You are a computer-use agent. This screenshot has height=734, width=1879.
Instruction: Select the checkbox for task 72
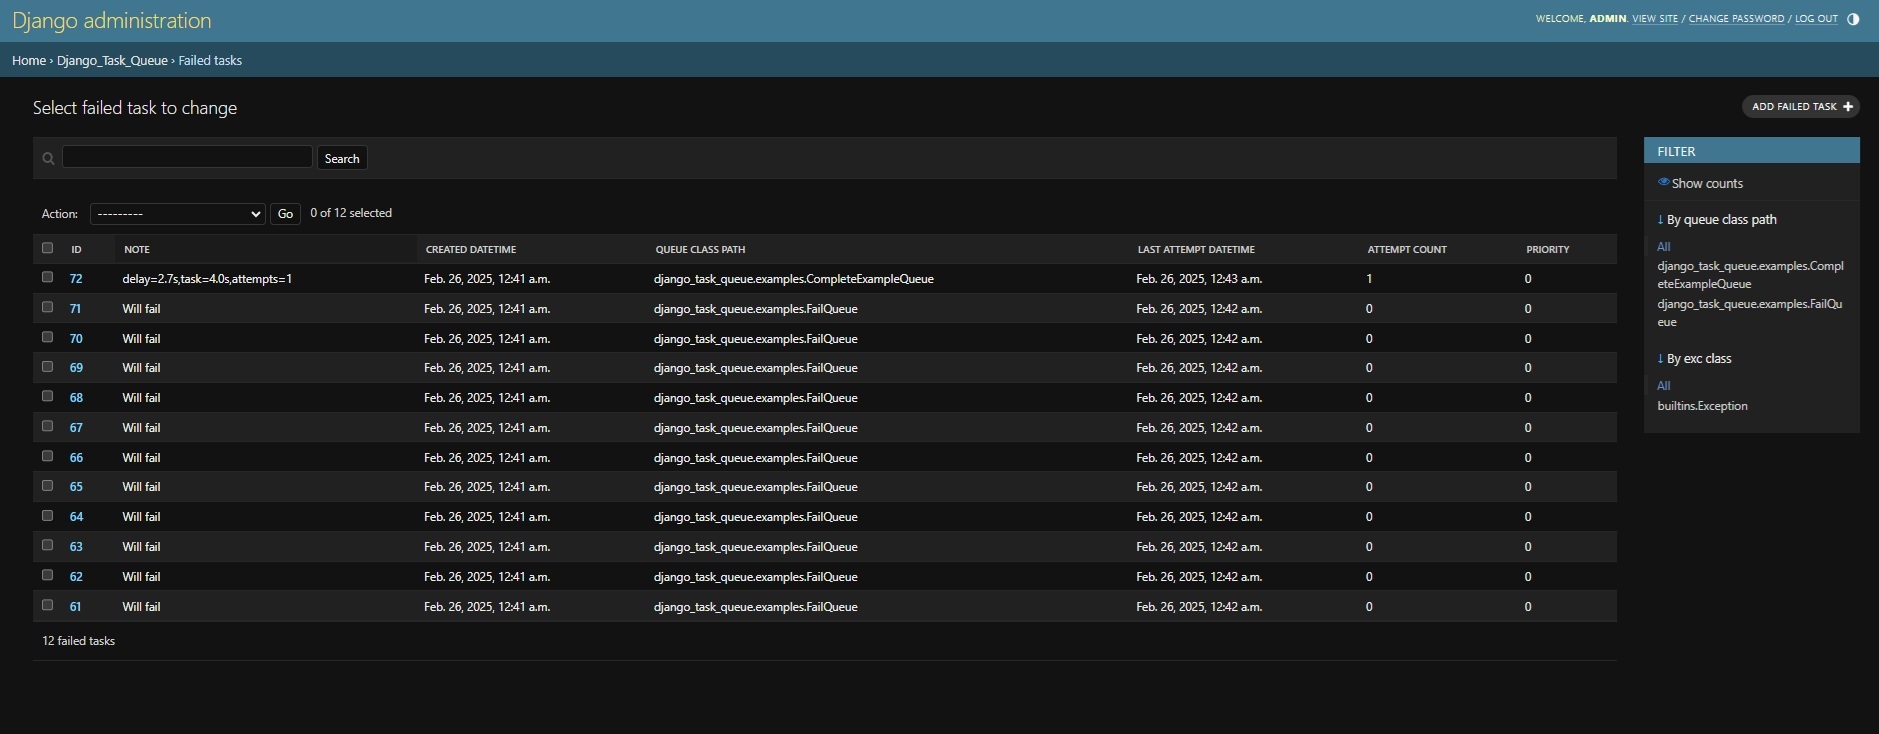click(x=47, y=277)
